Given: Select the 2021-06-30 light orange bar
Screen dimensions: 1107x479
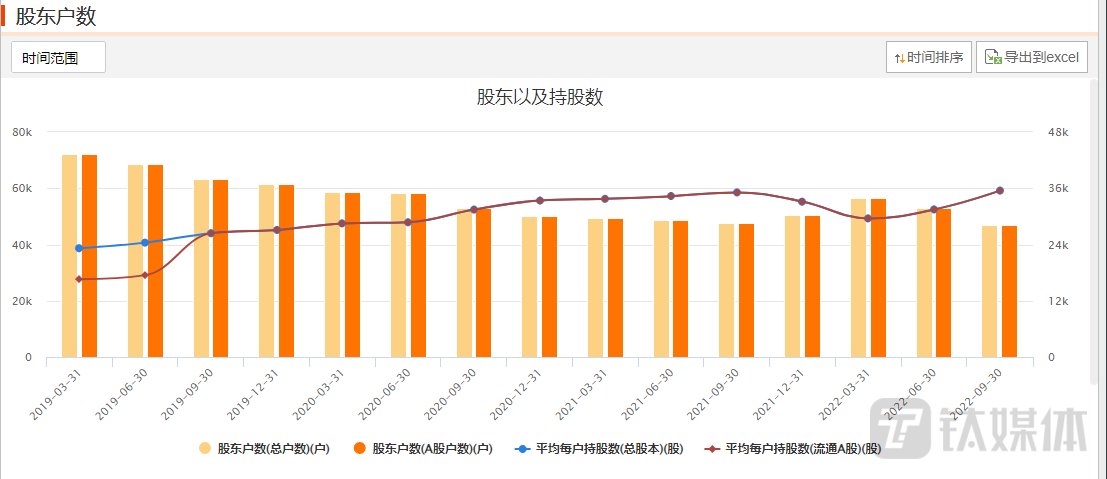Looking at the screenshot, I should pyautogui.click(x=662, y=289).
